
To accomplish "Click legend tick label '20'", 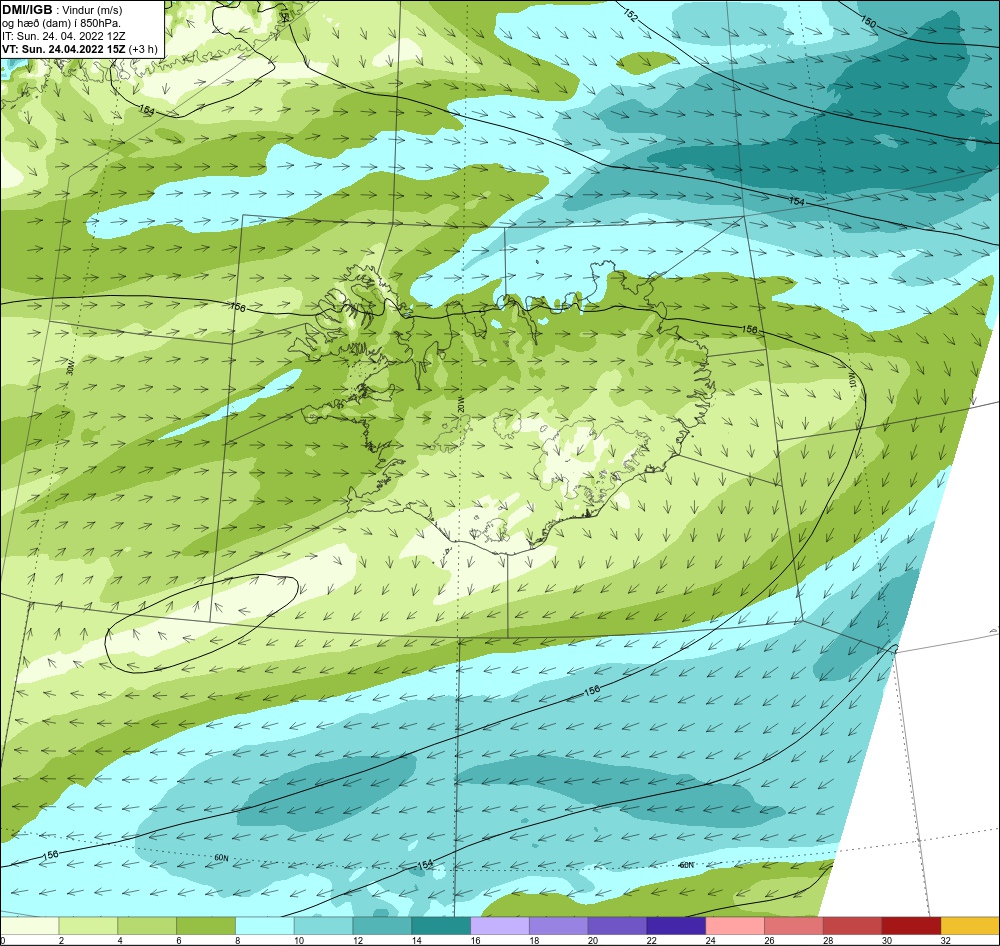I will pos(592,940).
